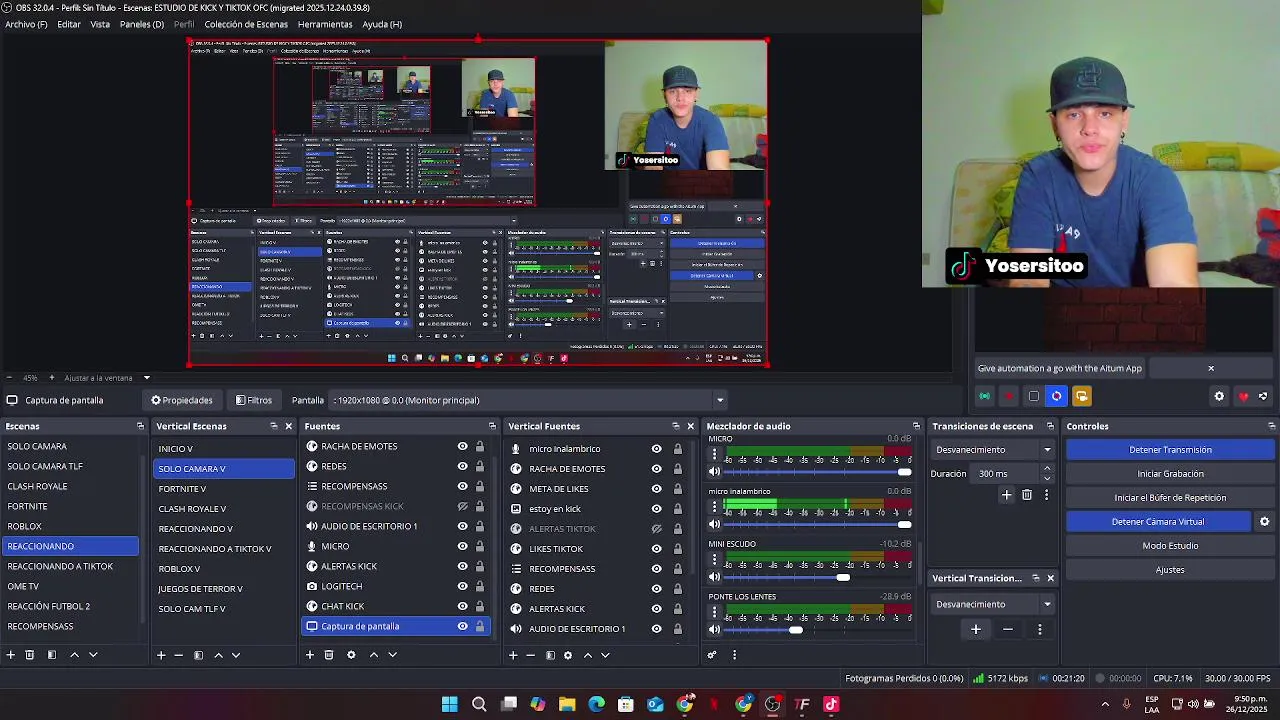This screenshot has width=1280, height=720.
Task: Click Iniciar el Búfer de Repetición
Action: pyautogui.click(x=1170, y=498)
